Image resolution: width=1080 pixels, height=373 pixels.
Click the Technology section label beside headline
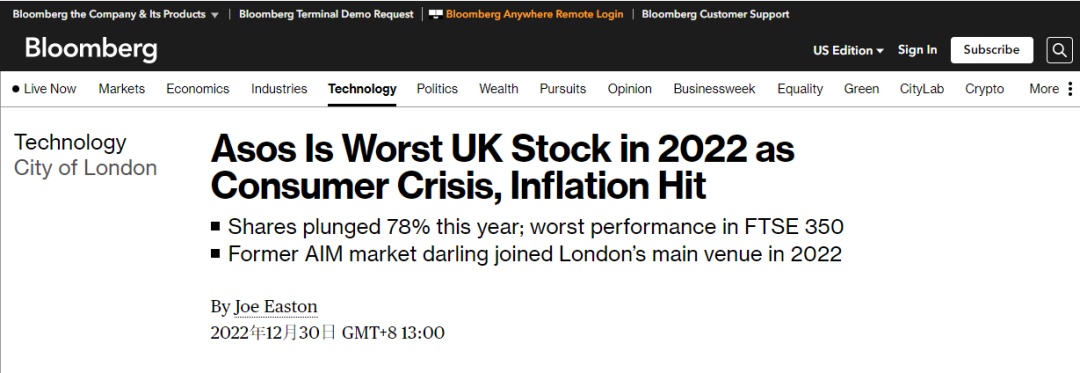[x=70, y=142]
